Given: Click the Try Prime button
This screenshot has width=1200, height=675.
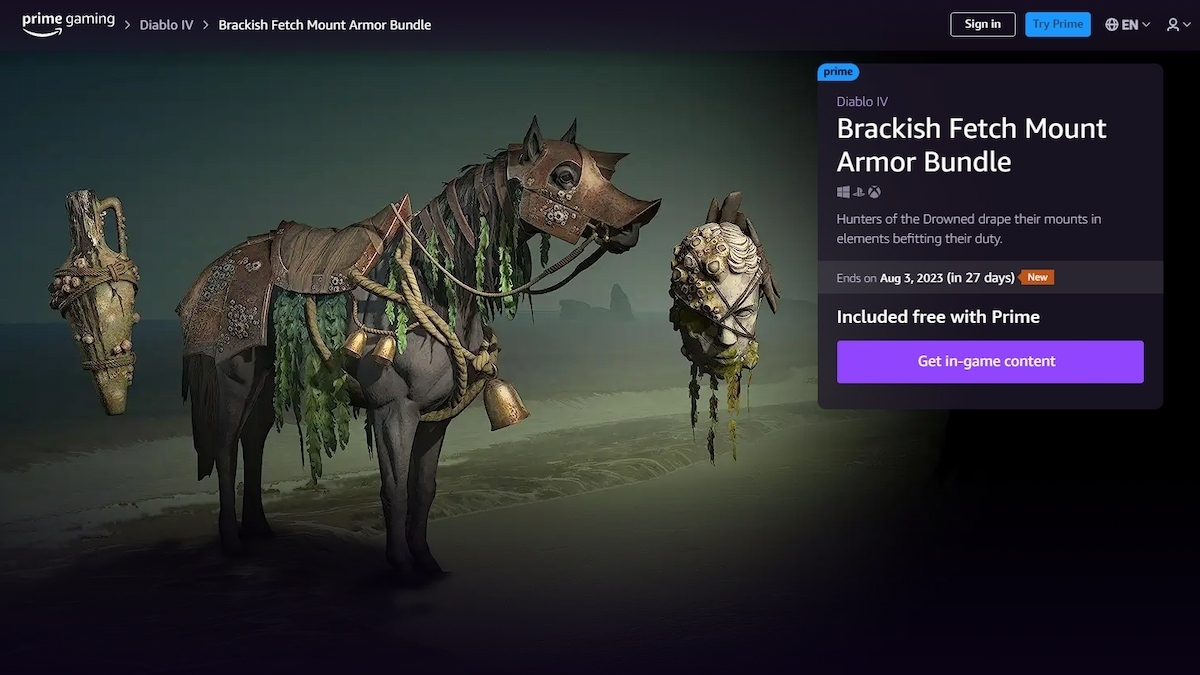Looking at the screenshot, I should click(x=1058, y=25).
